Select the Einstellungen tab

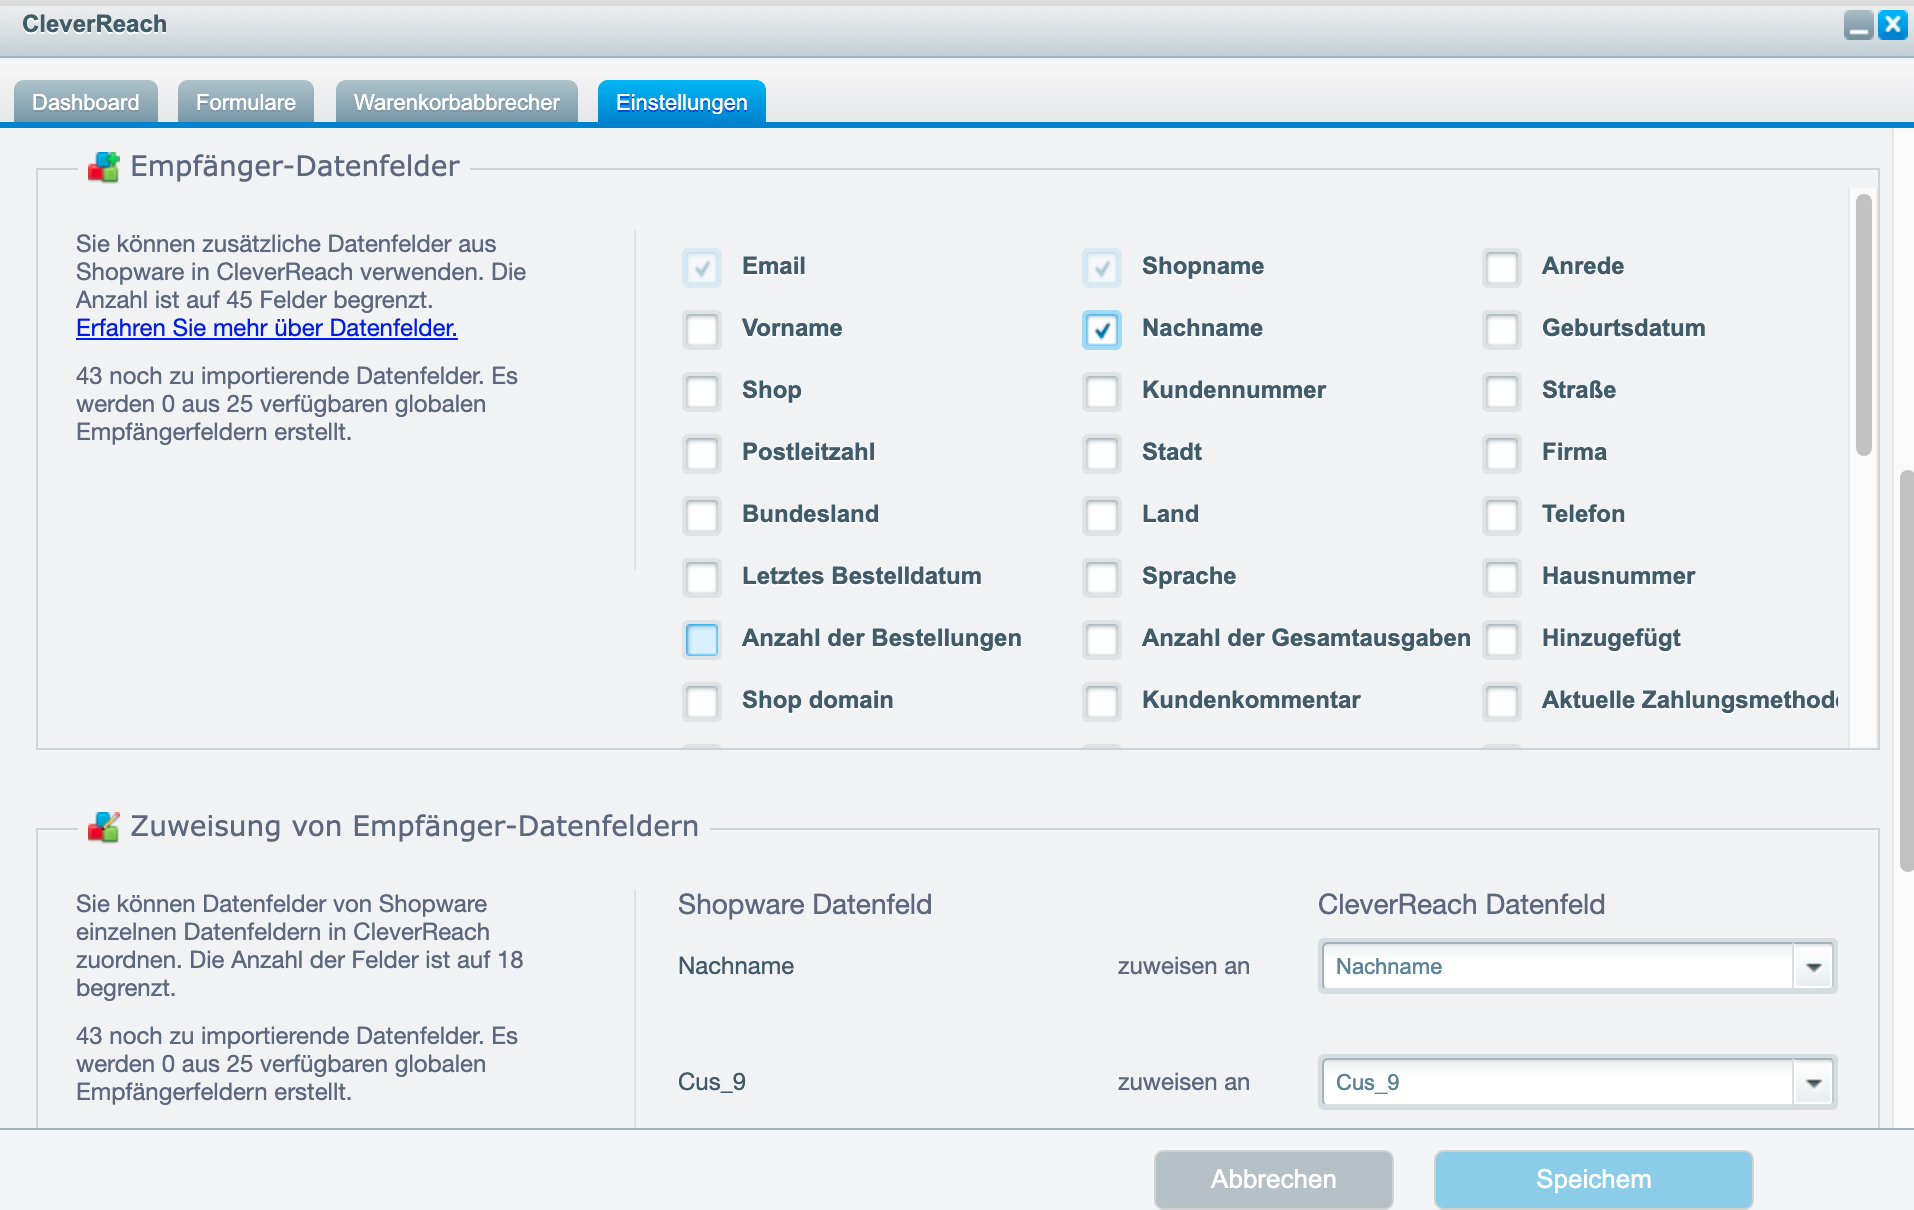682,102
